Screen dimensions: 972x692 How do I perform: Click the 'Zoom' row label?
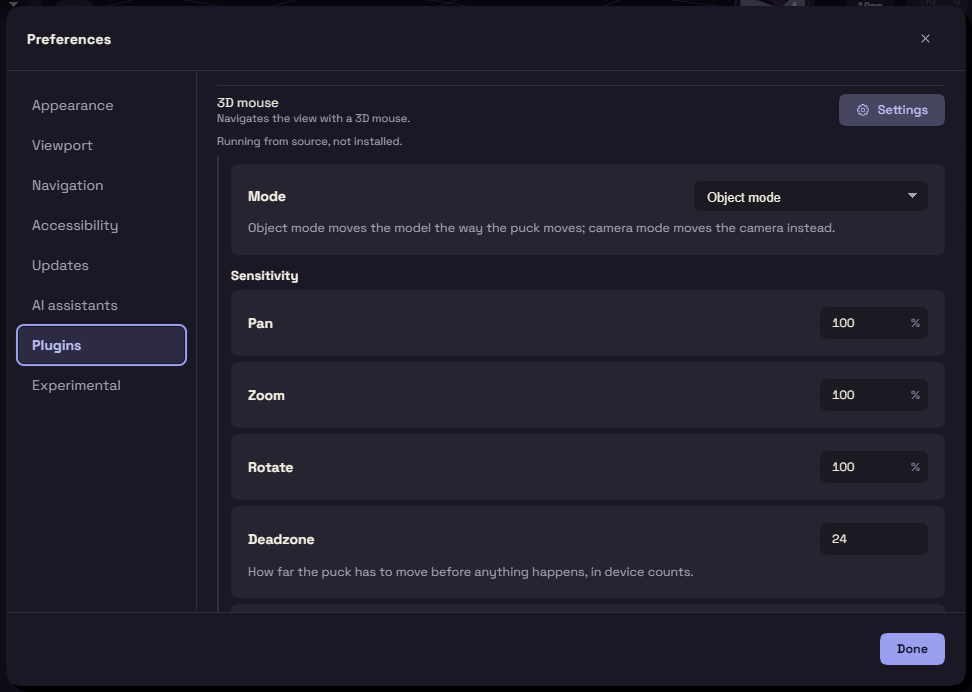point(266,395)
